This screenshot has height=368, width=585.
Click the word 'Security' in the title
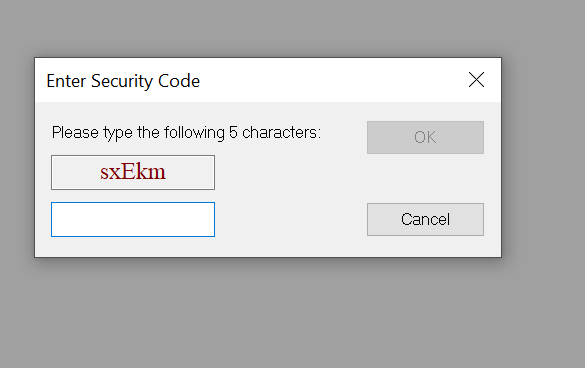point(122,81)
